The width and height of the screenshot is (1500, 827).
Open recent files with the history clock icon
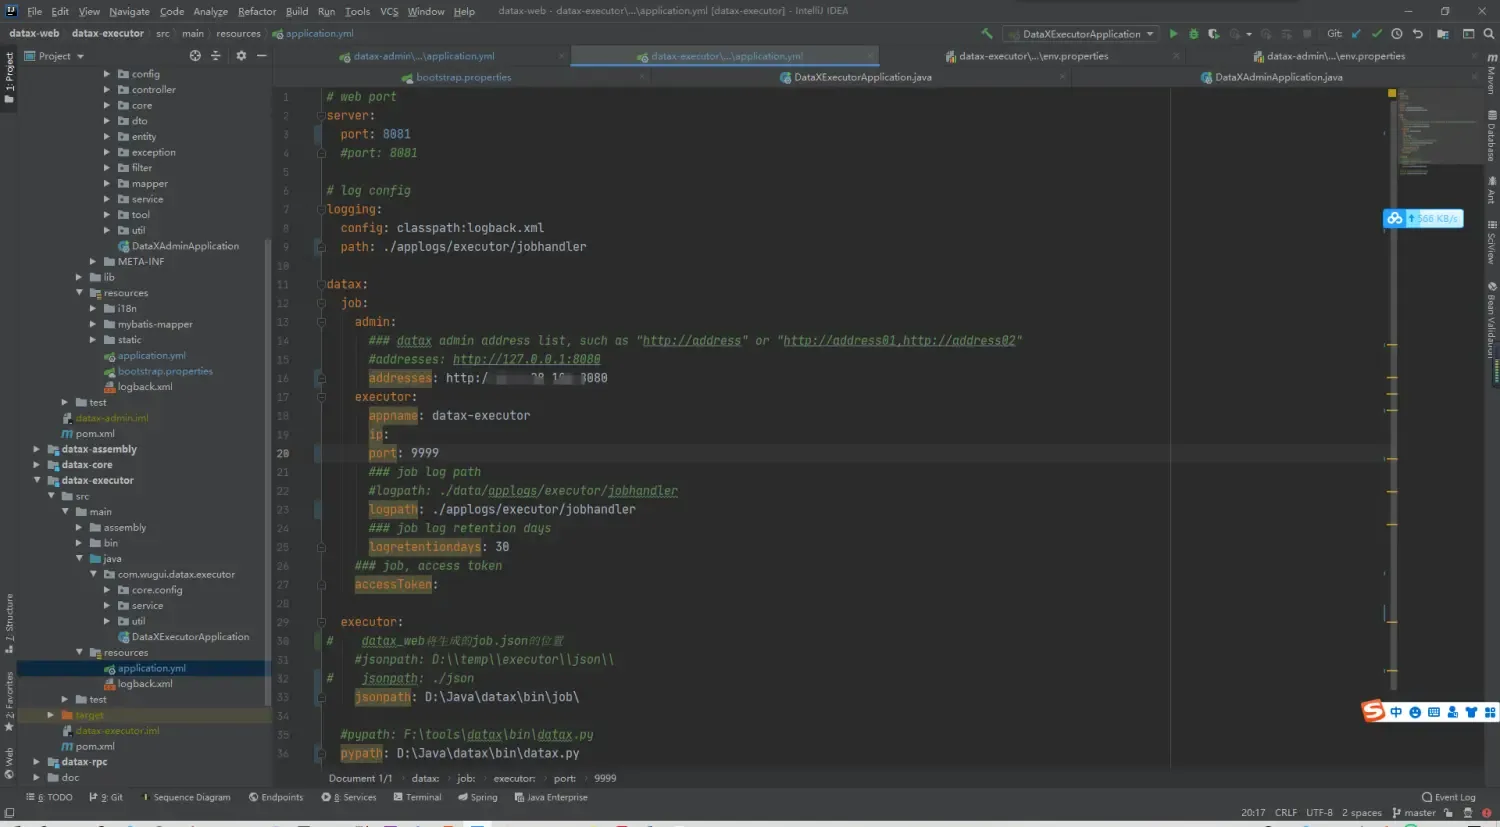click(1397, 33)
